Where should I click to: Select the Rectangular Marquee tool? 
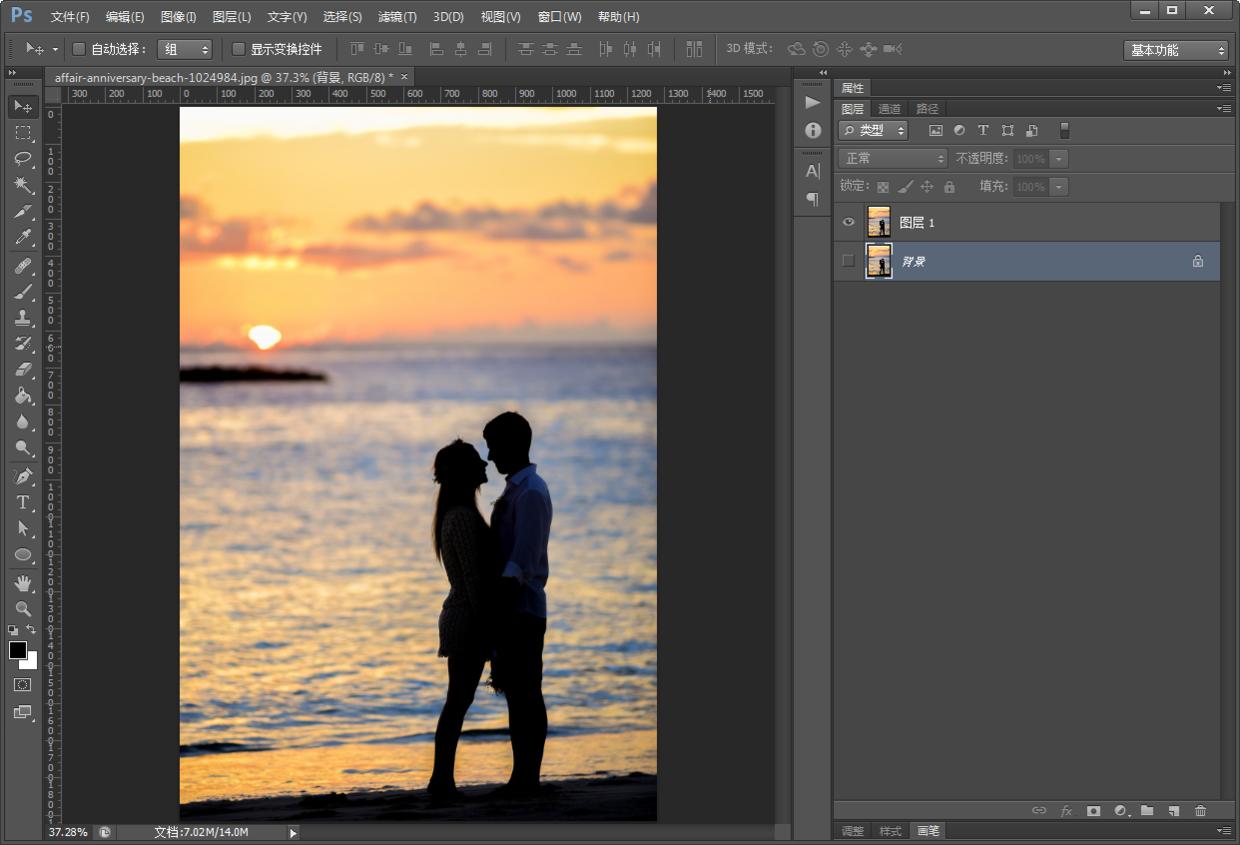(23, 133)
